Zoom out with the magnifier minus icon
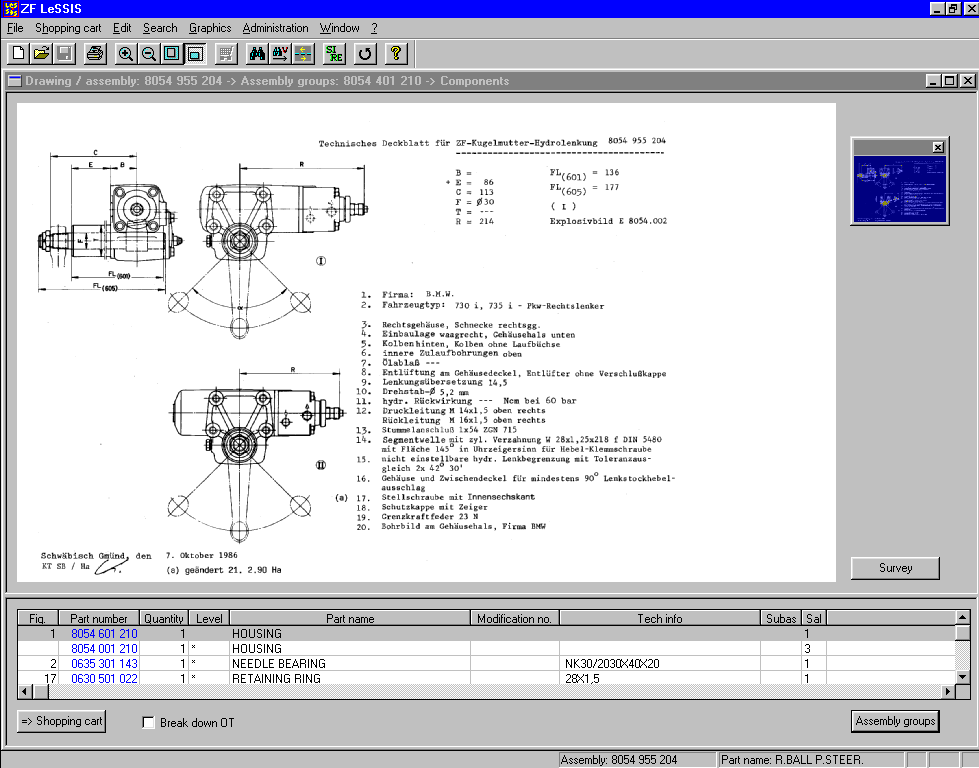 [x=149, y=54]
